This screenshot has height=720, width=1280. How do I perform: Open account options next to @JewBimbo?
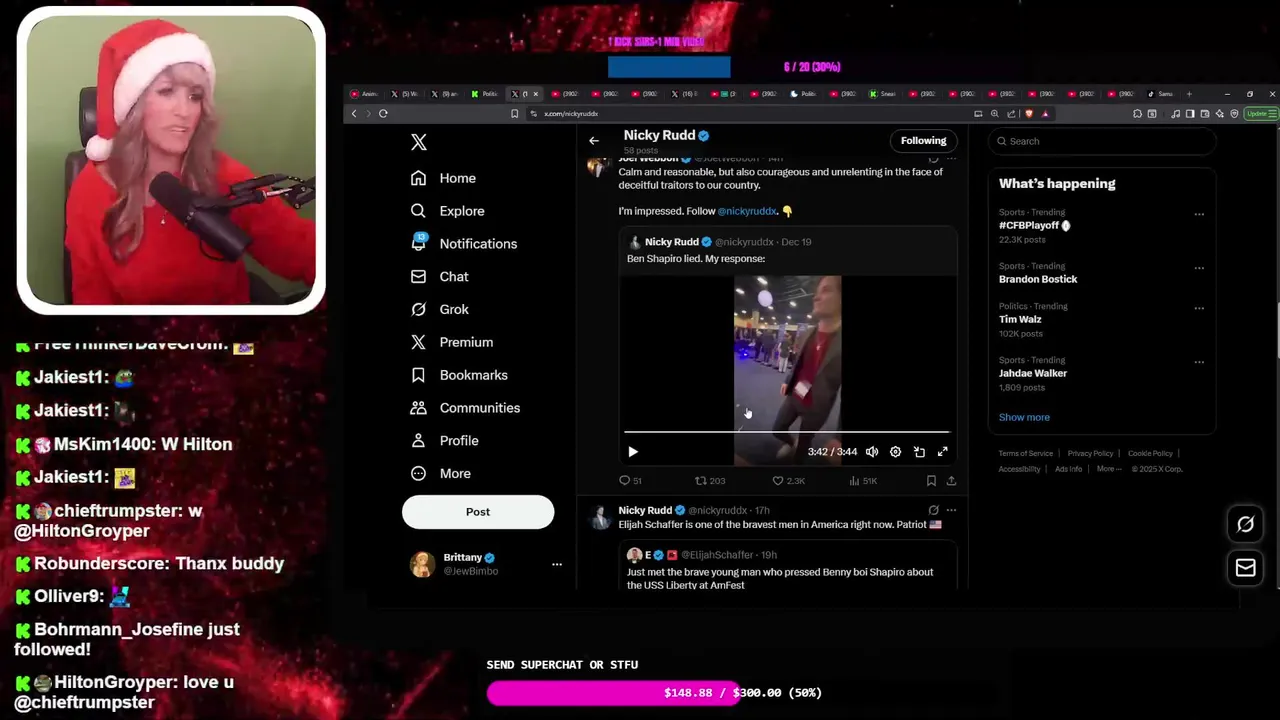557,564
